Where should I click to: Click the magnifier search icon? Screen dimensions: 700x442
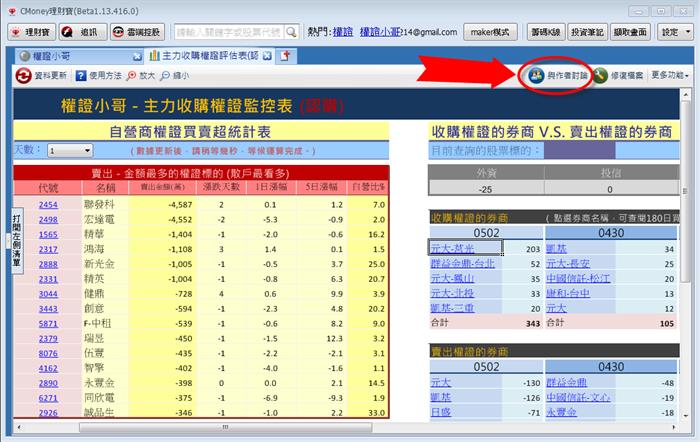coord(291,32)
